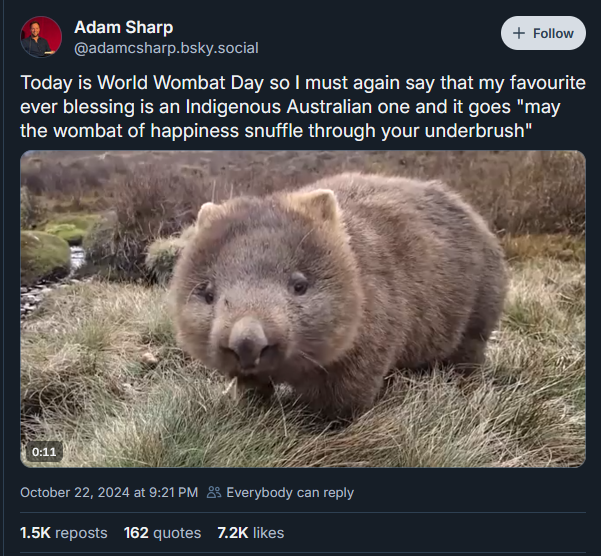This screenshot has width=601, height=556.
Task: Click the people icon beside reply settings
Action: point(213,492)
